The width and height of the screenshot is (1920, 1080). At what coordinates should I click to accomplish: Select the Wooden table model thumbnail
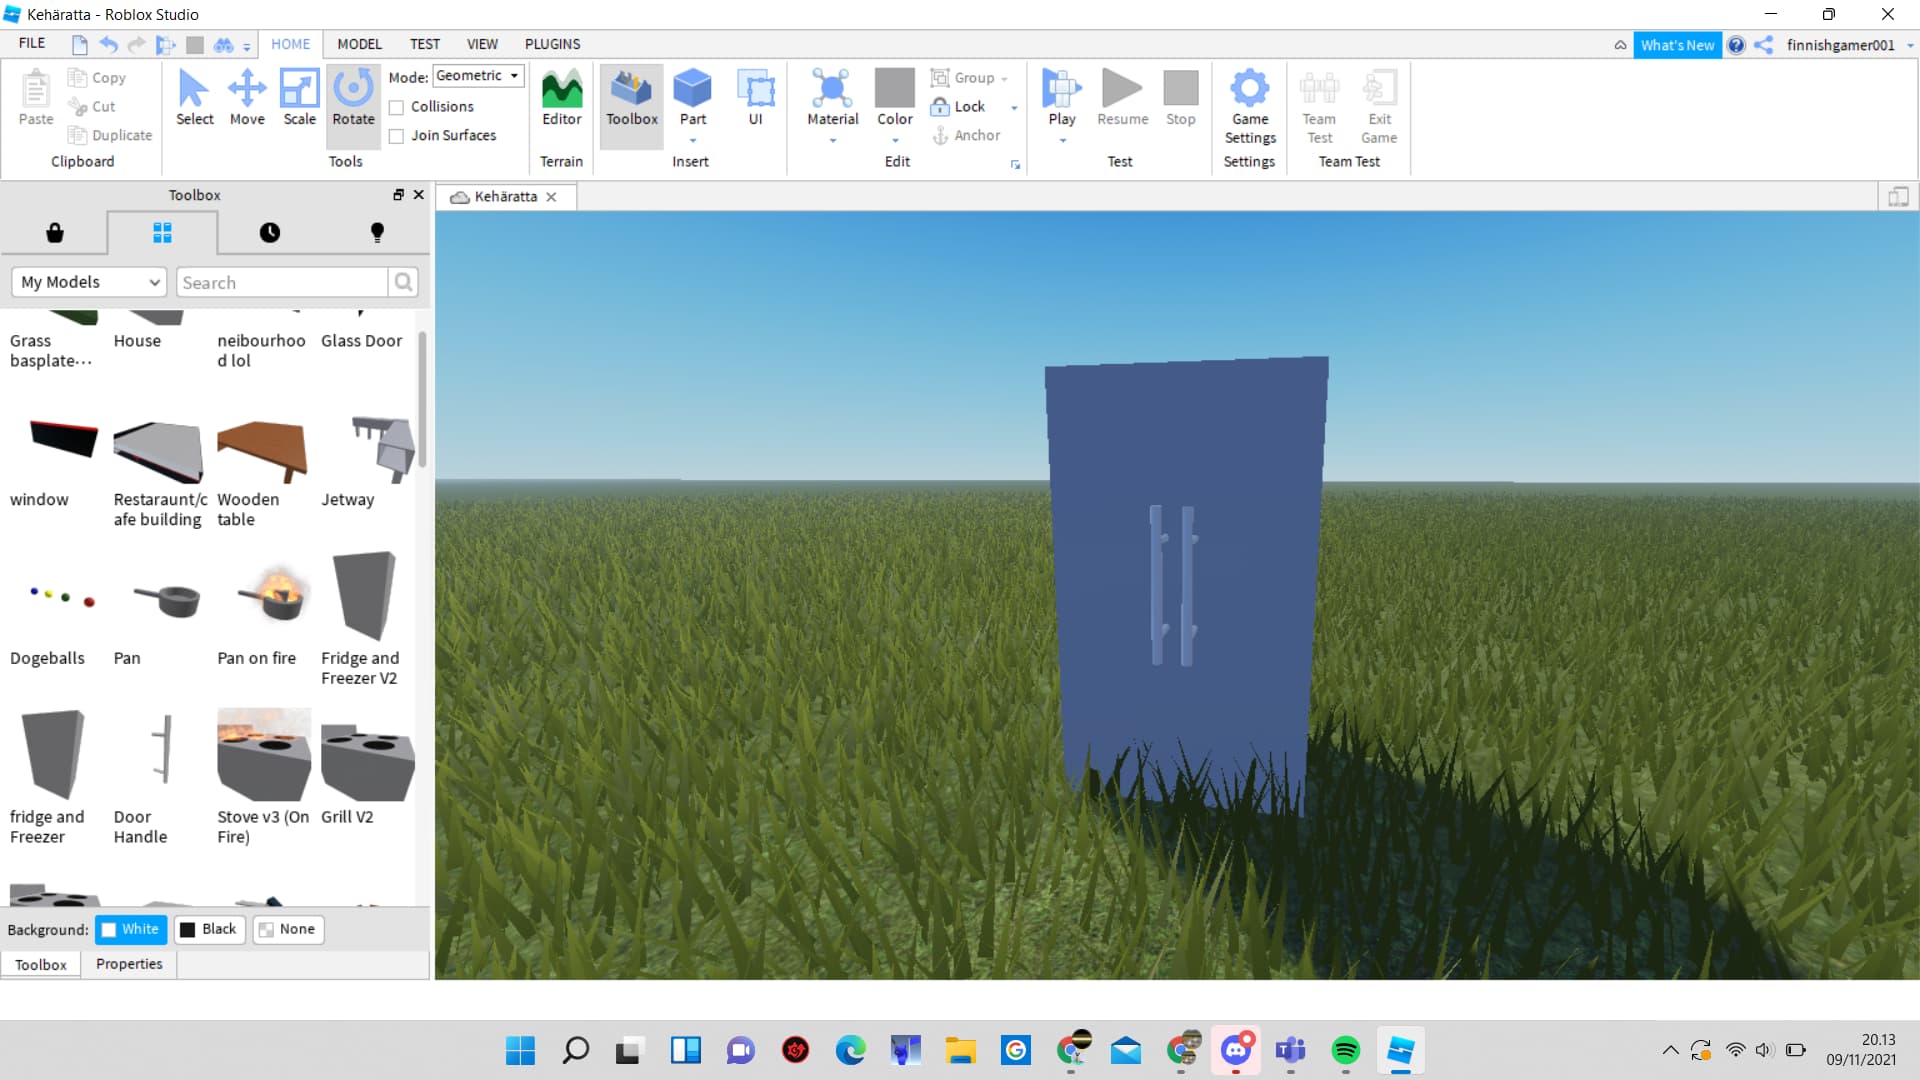tap(262, 452)
